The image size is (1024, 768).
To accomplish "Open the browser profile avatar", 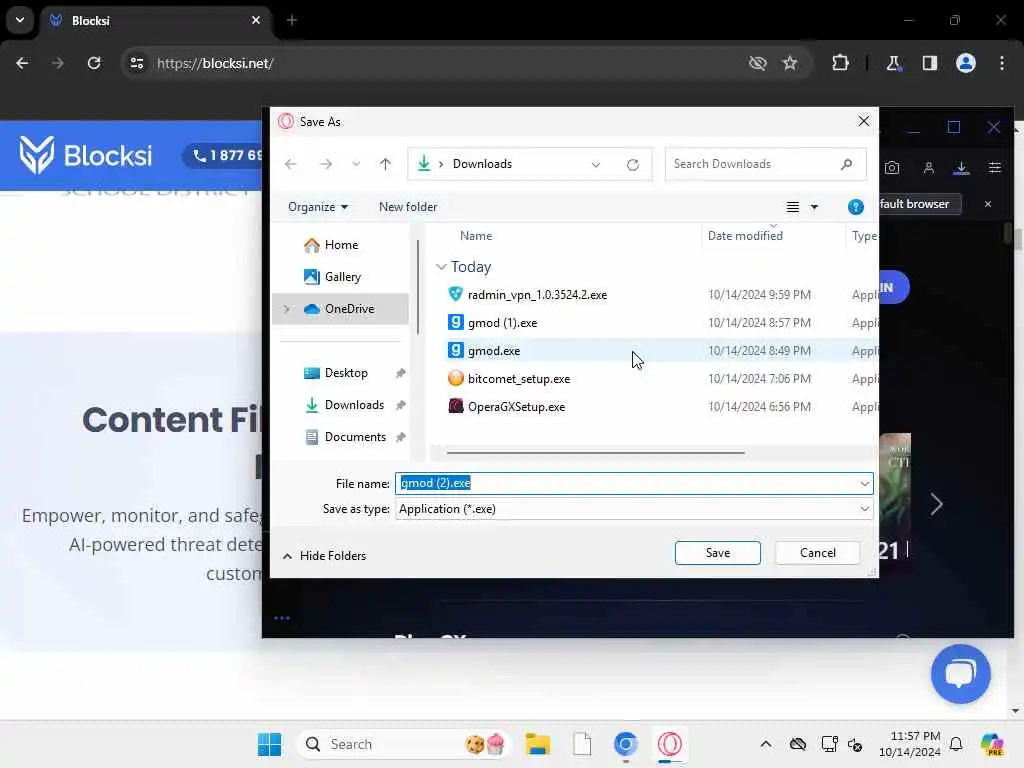I will pos(966,63).
